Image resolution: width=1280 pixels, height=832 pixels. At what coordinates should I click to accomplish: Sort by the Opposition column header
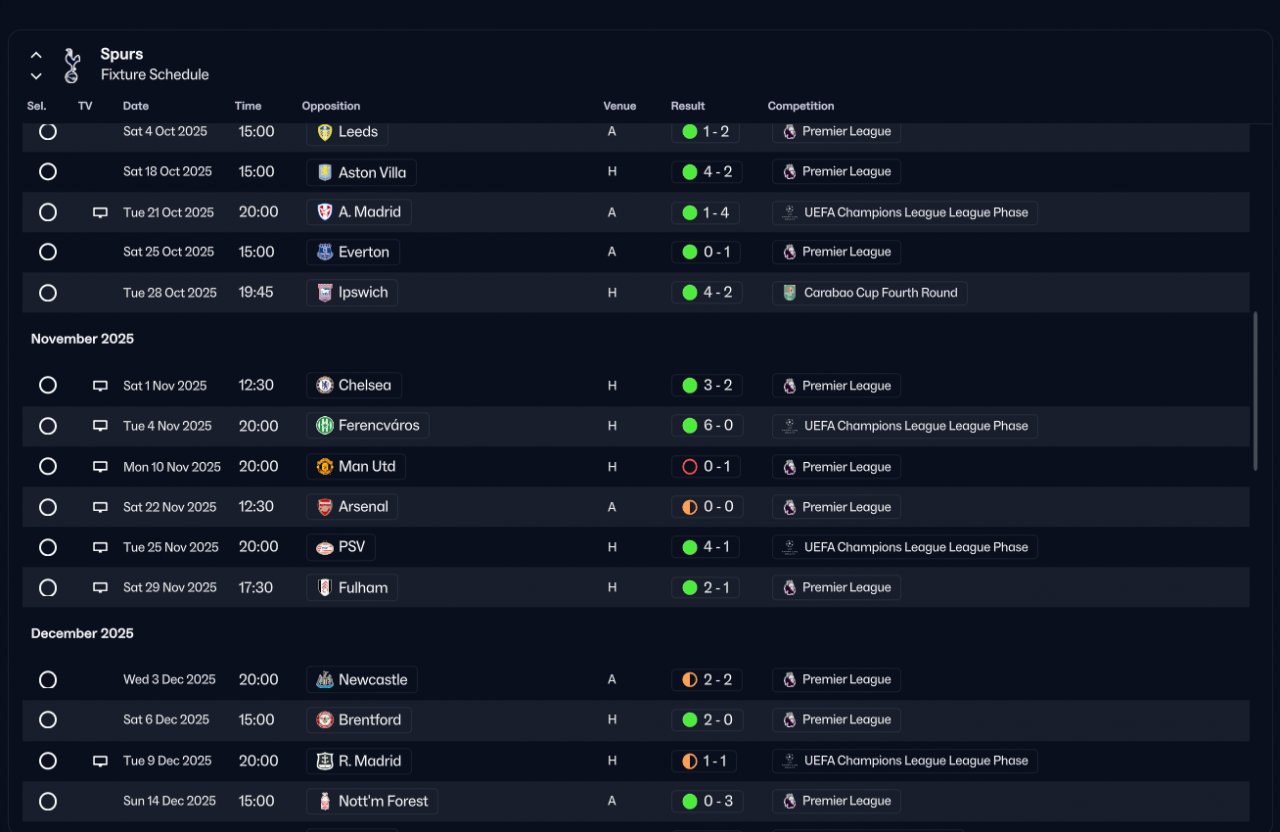331,106
